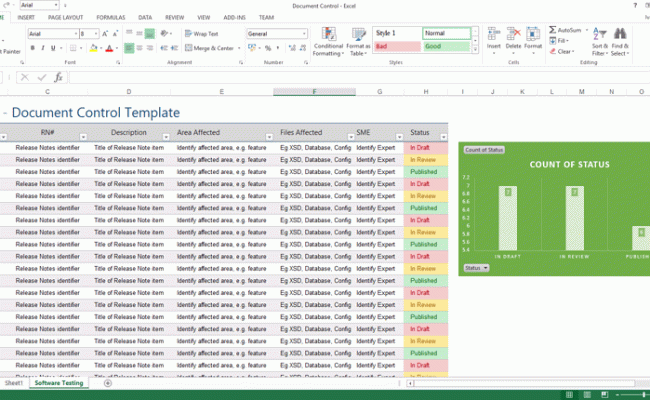Open the REVIEW ribbon tab
The width and height of the screenshot is (650, 400).
coord(175,17)
